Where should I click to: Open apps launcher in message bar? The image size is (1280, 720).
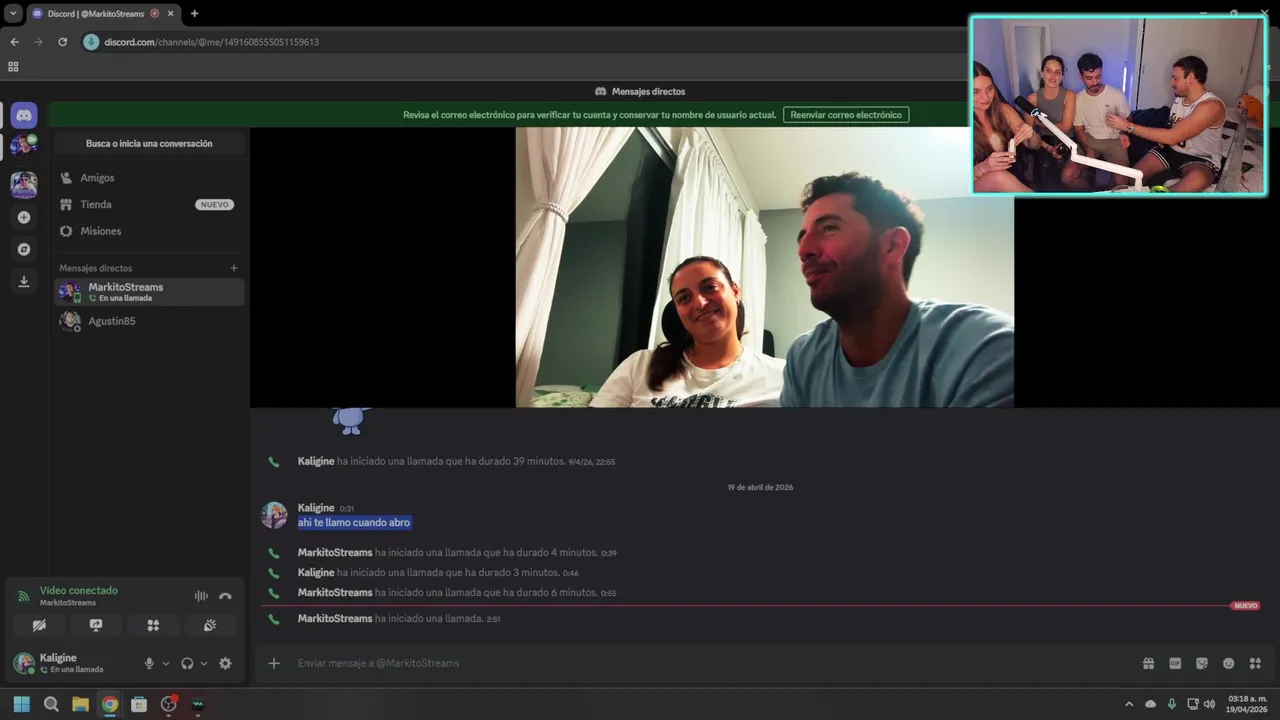click(x=1255, y=663)
